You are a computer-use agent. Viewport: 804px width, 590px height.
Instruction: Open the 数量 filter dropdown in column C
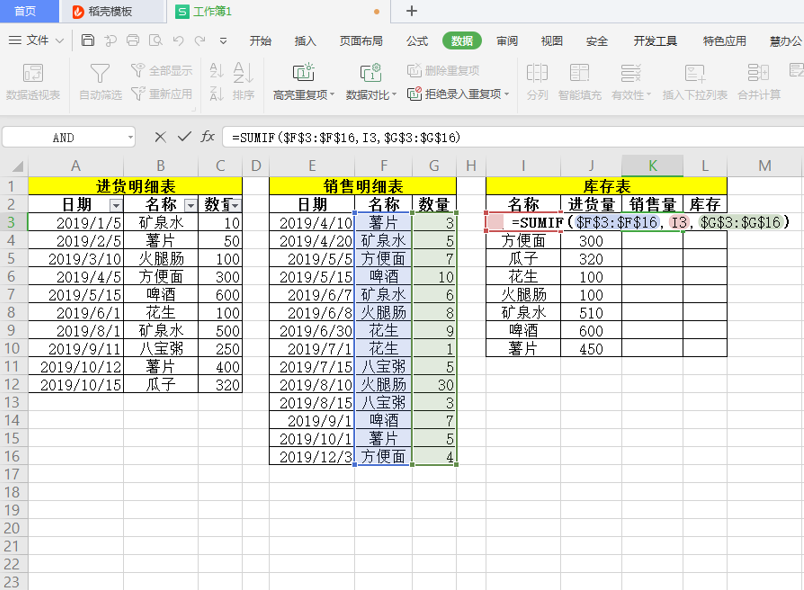click(235, 206)
